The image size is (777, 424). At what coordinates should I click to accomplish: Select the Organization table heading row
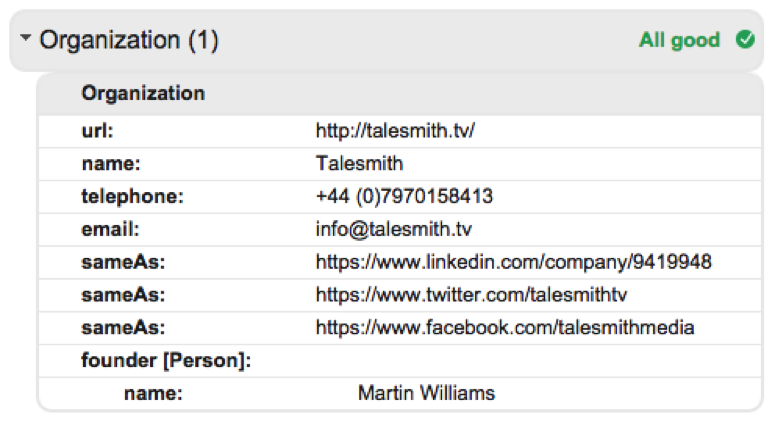[x=400, y=94]
